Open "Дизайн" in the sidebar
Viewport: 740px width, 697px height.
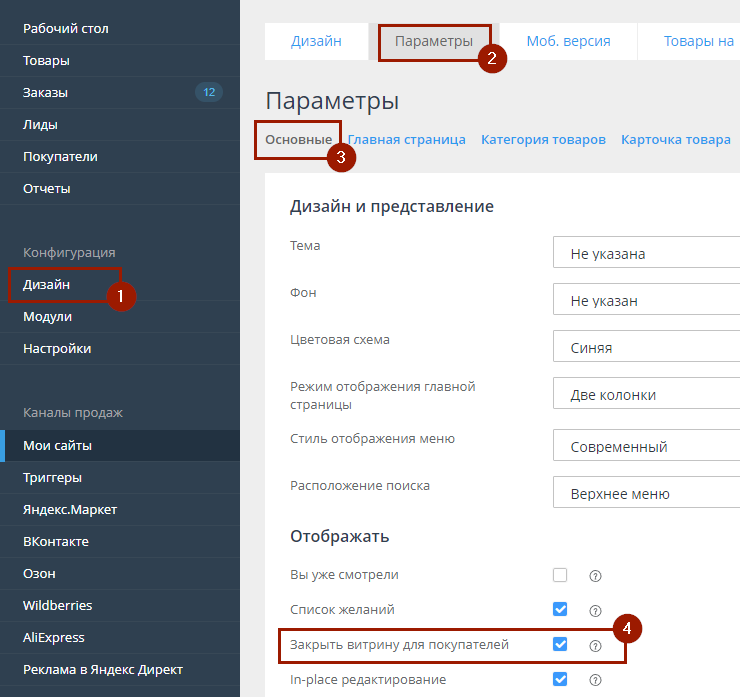click(47, 285)
